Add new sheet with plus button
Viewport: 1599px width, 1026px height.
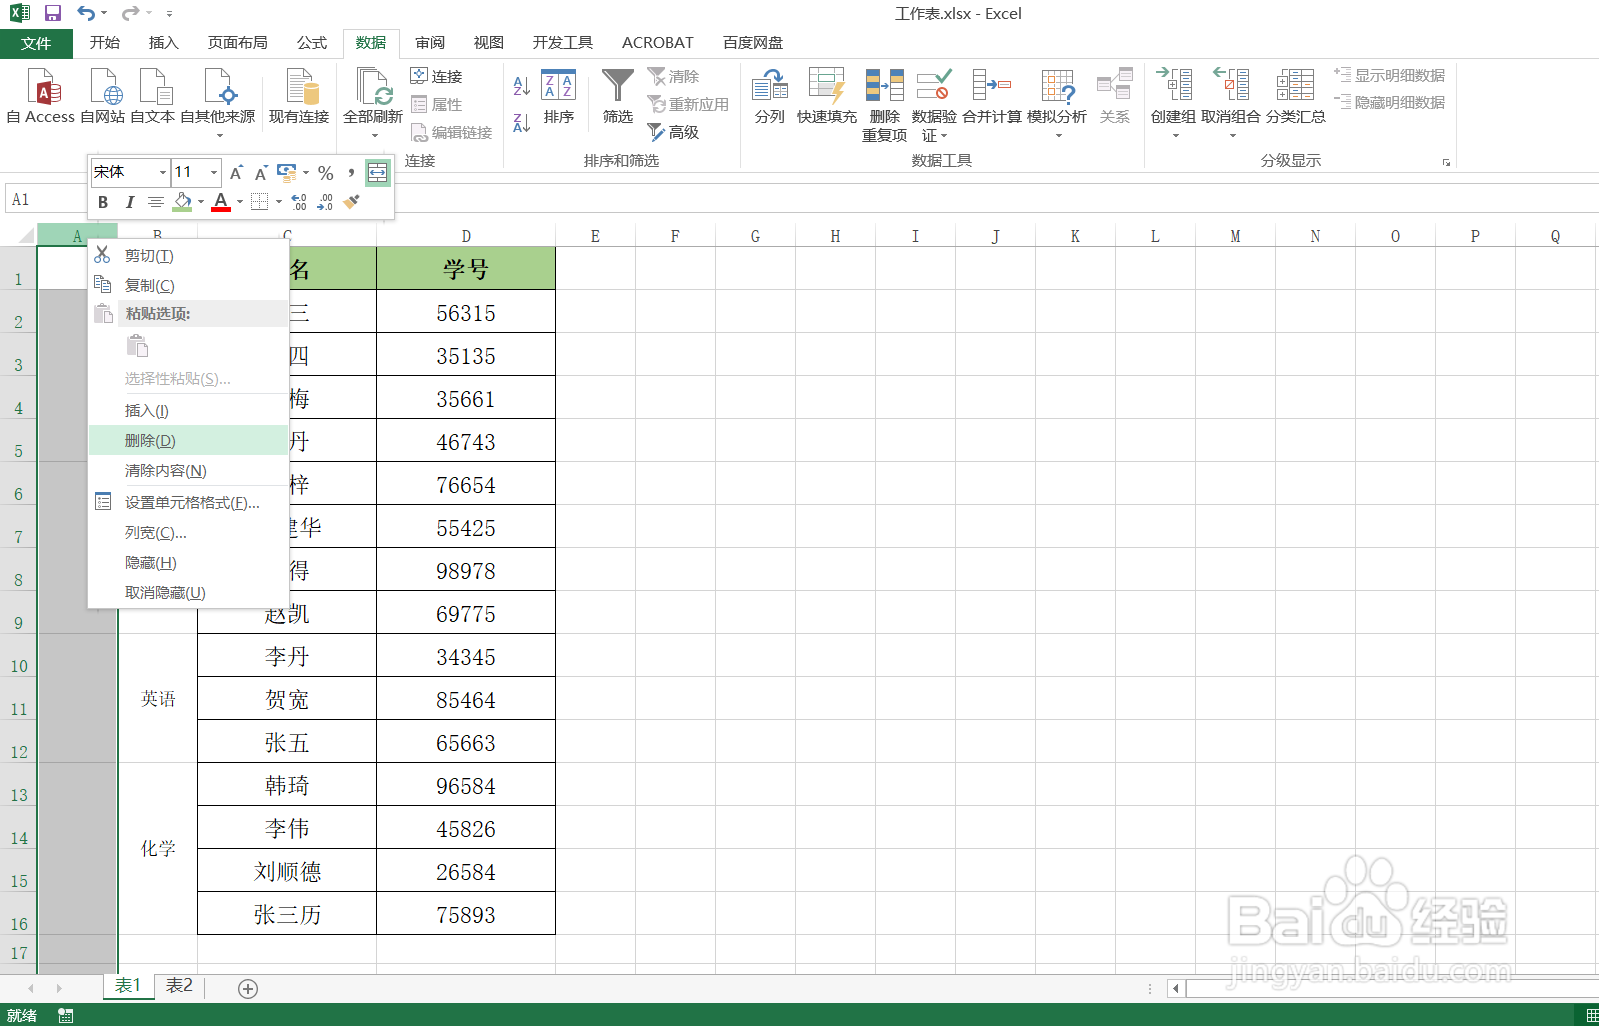(x=248, y=988)
